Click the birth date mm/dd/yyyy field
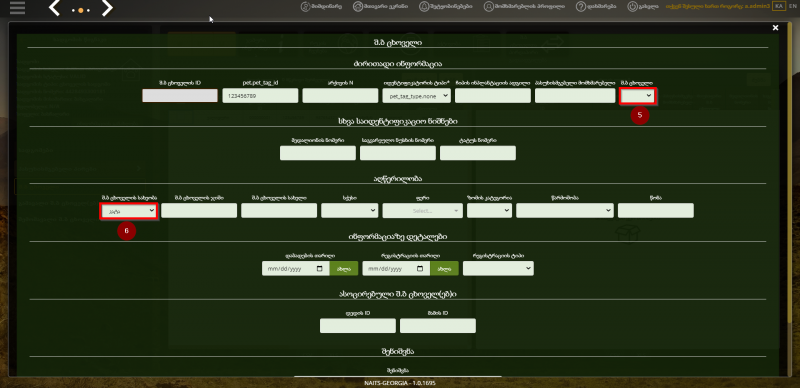 coord(295,269)
